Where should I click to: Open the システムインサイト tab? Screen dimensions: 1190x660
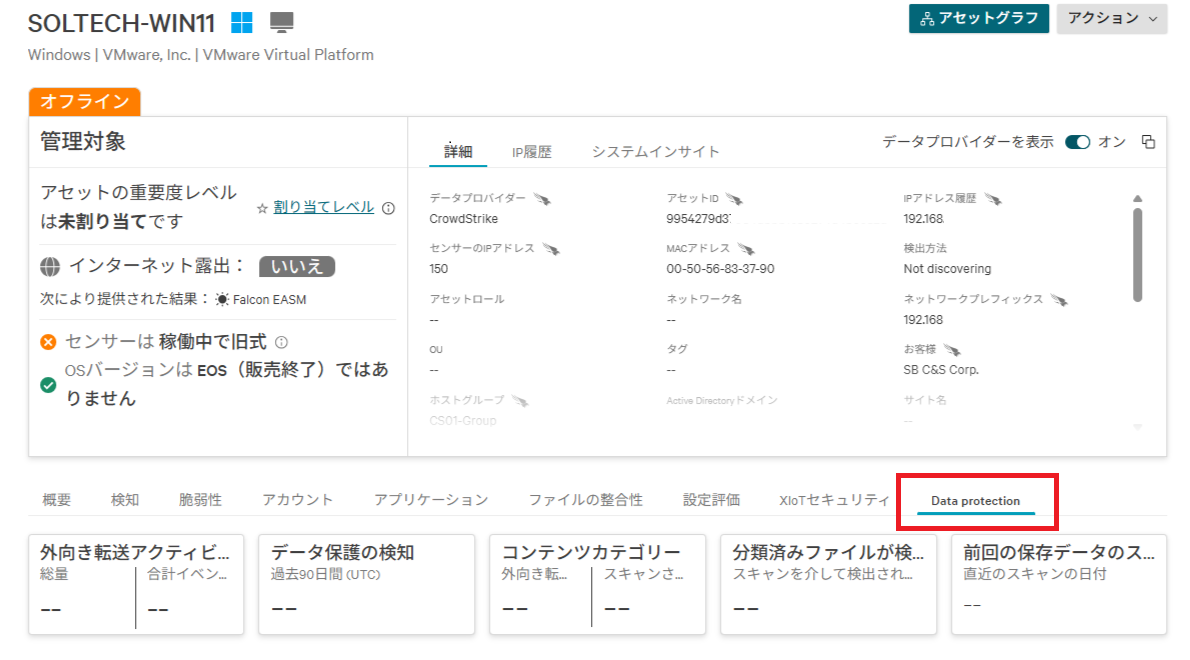point(655,152)
